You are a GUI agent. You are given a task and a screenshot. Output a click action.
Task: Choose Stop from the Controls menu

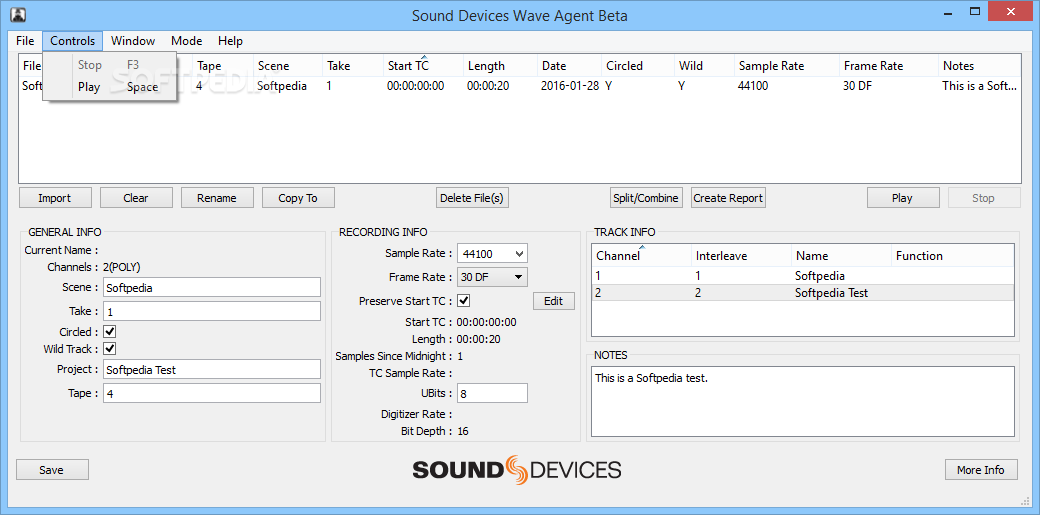109,65
